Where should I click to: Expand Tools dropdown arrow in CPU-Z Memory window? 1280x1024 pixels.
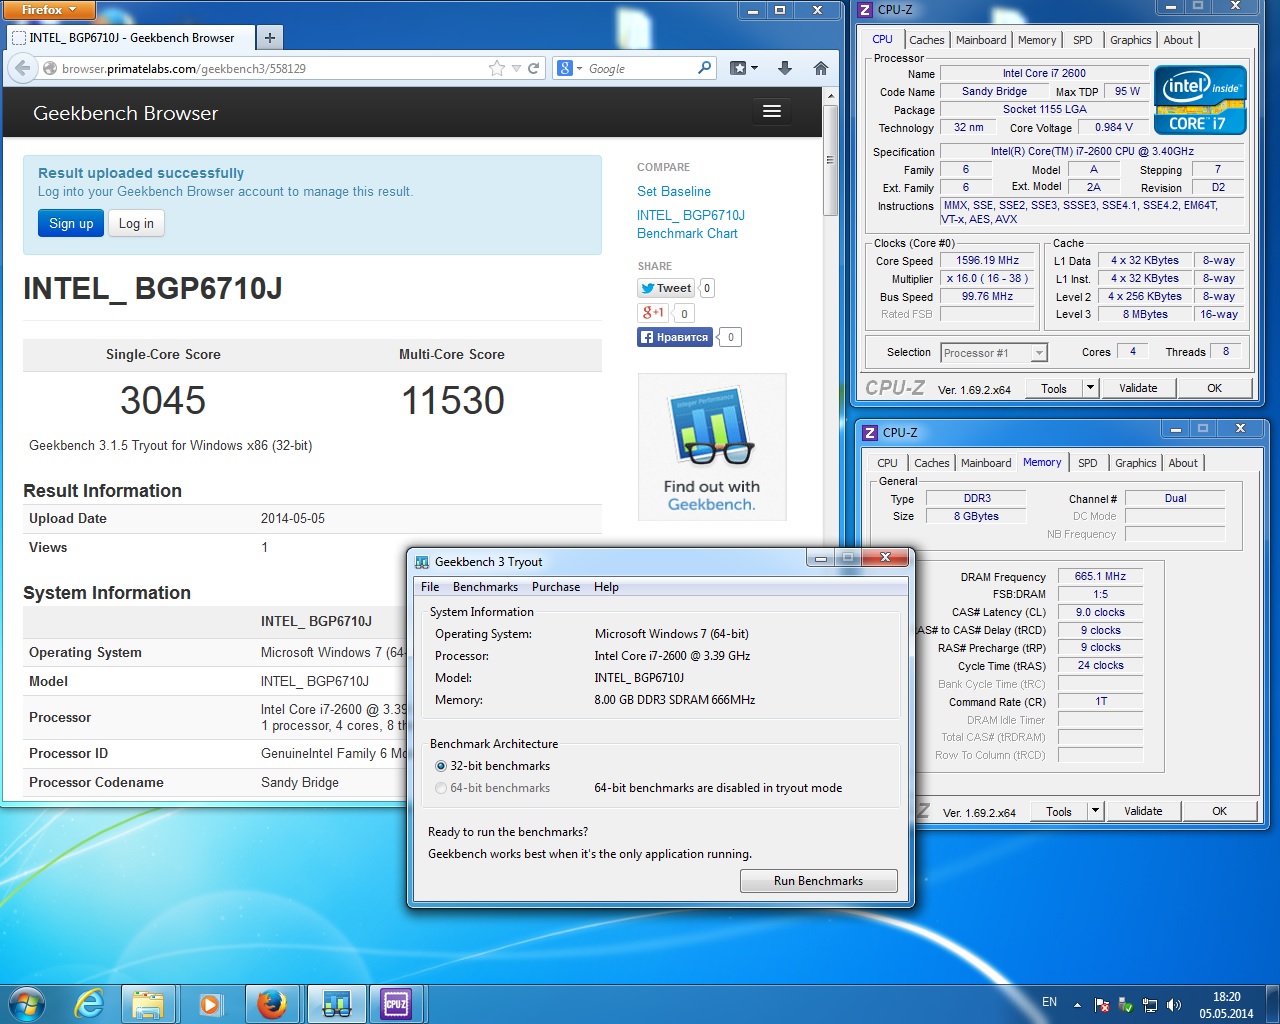1095,811
